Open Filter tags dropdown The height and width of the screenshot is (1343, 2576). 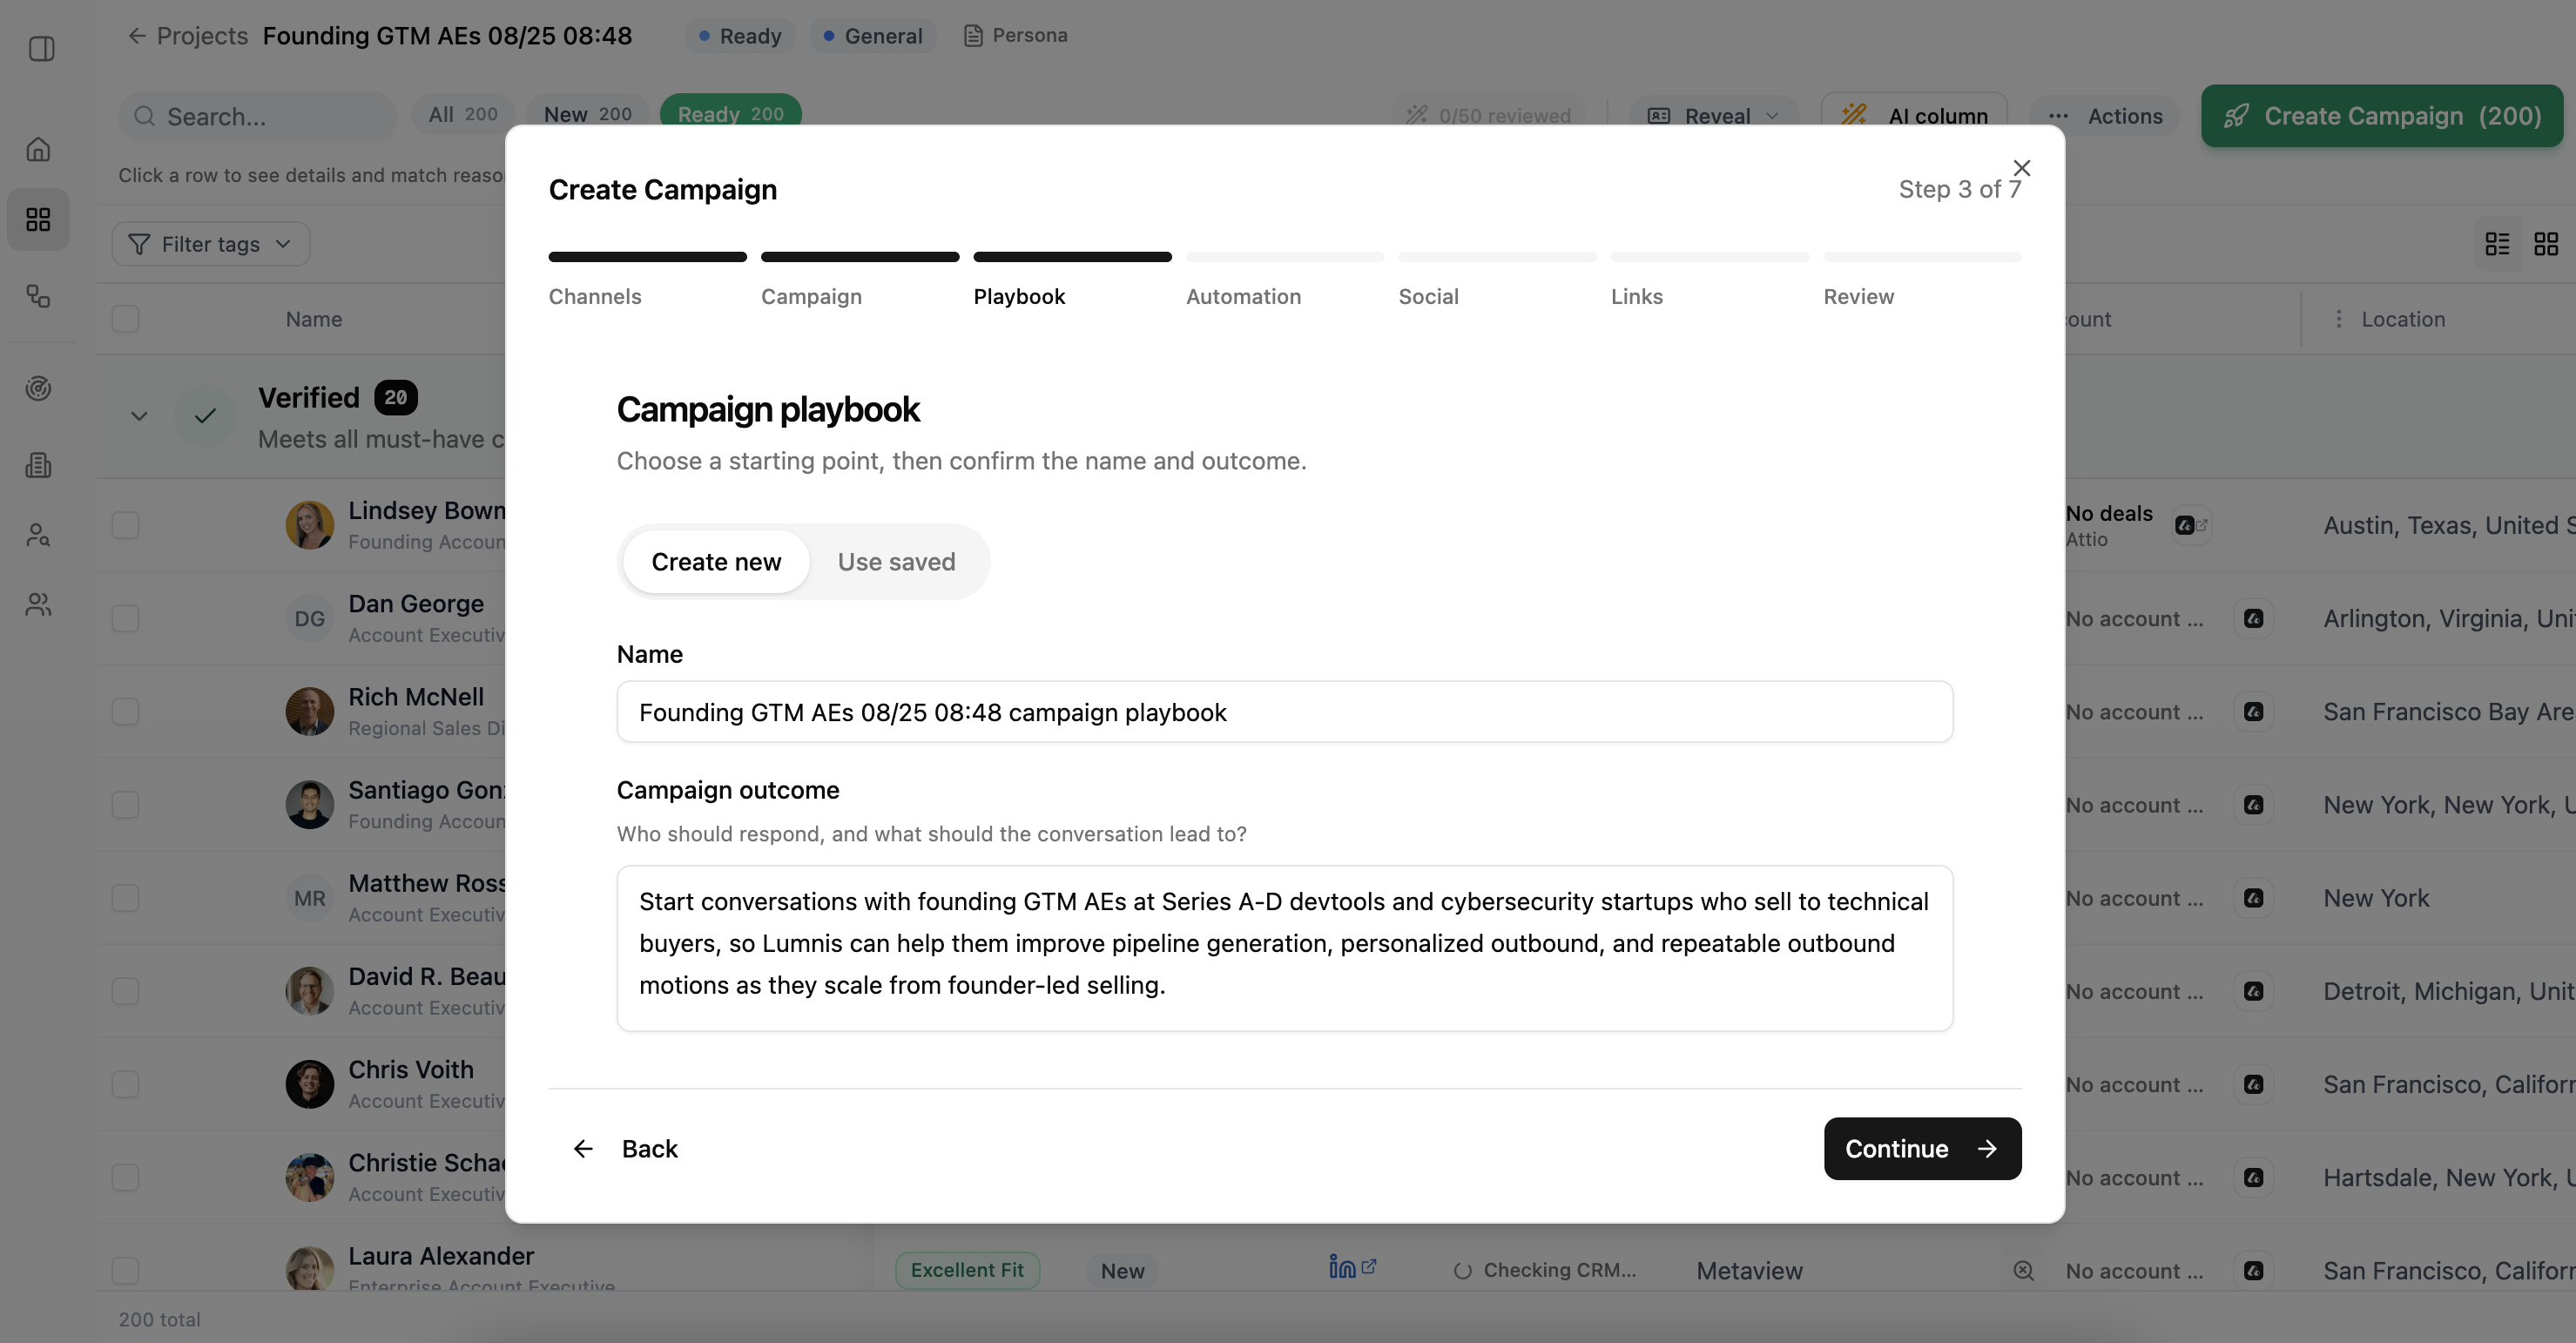point(211,244)
